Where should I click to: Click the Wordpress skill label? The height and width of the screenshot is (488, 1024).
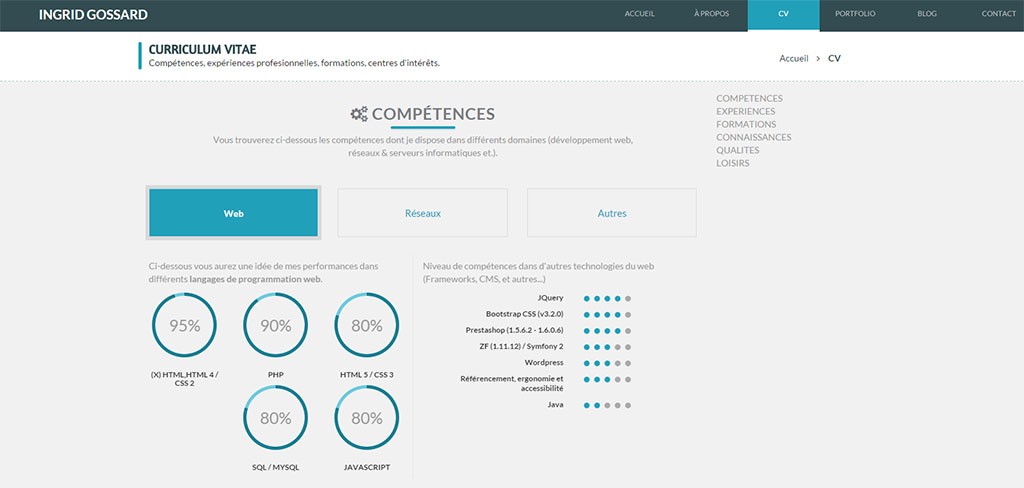[544, 363]
